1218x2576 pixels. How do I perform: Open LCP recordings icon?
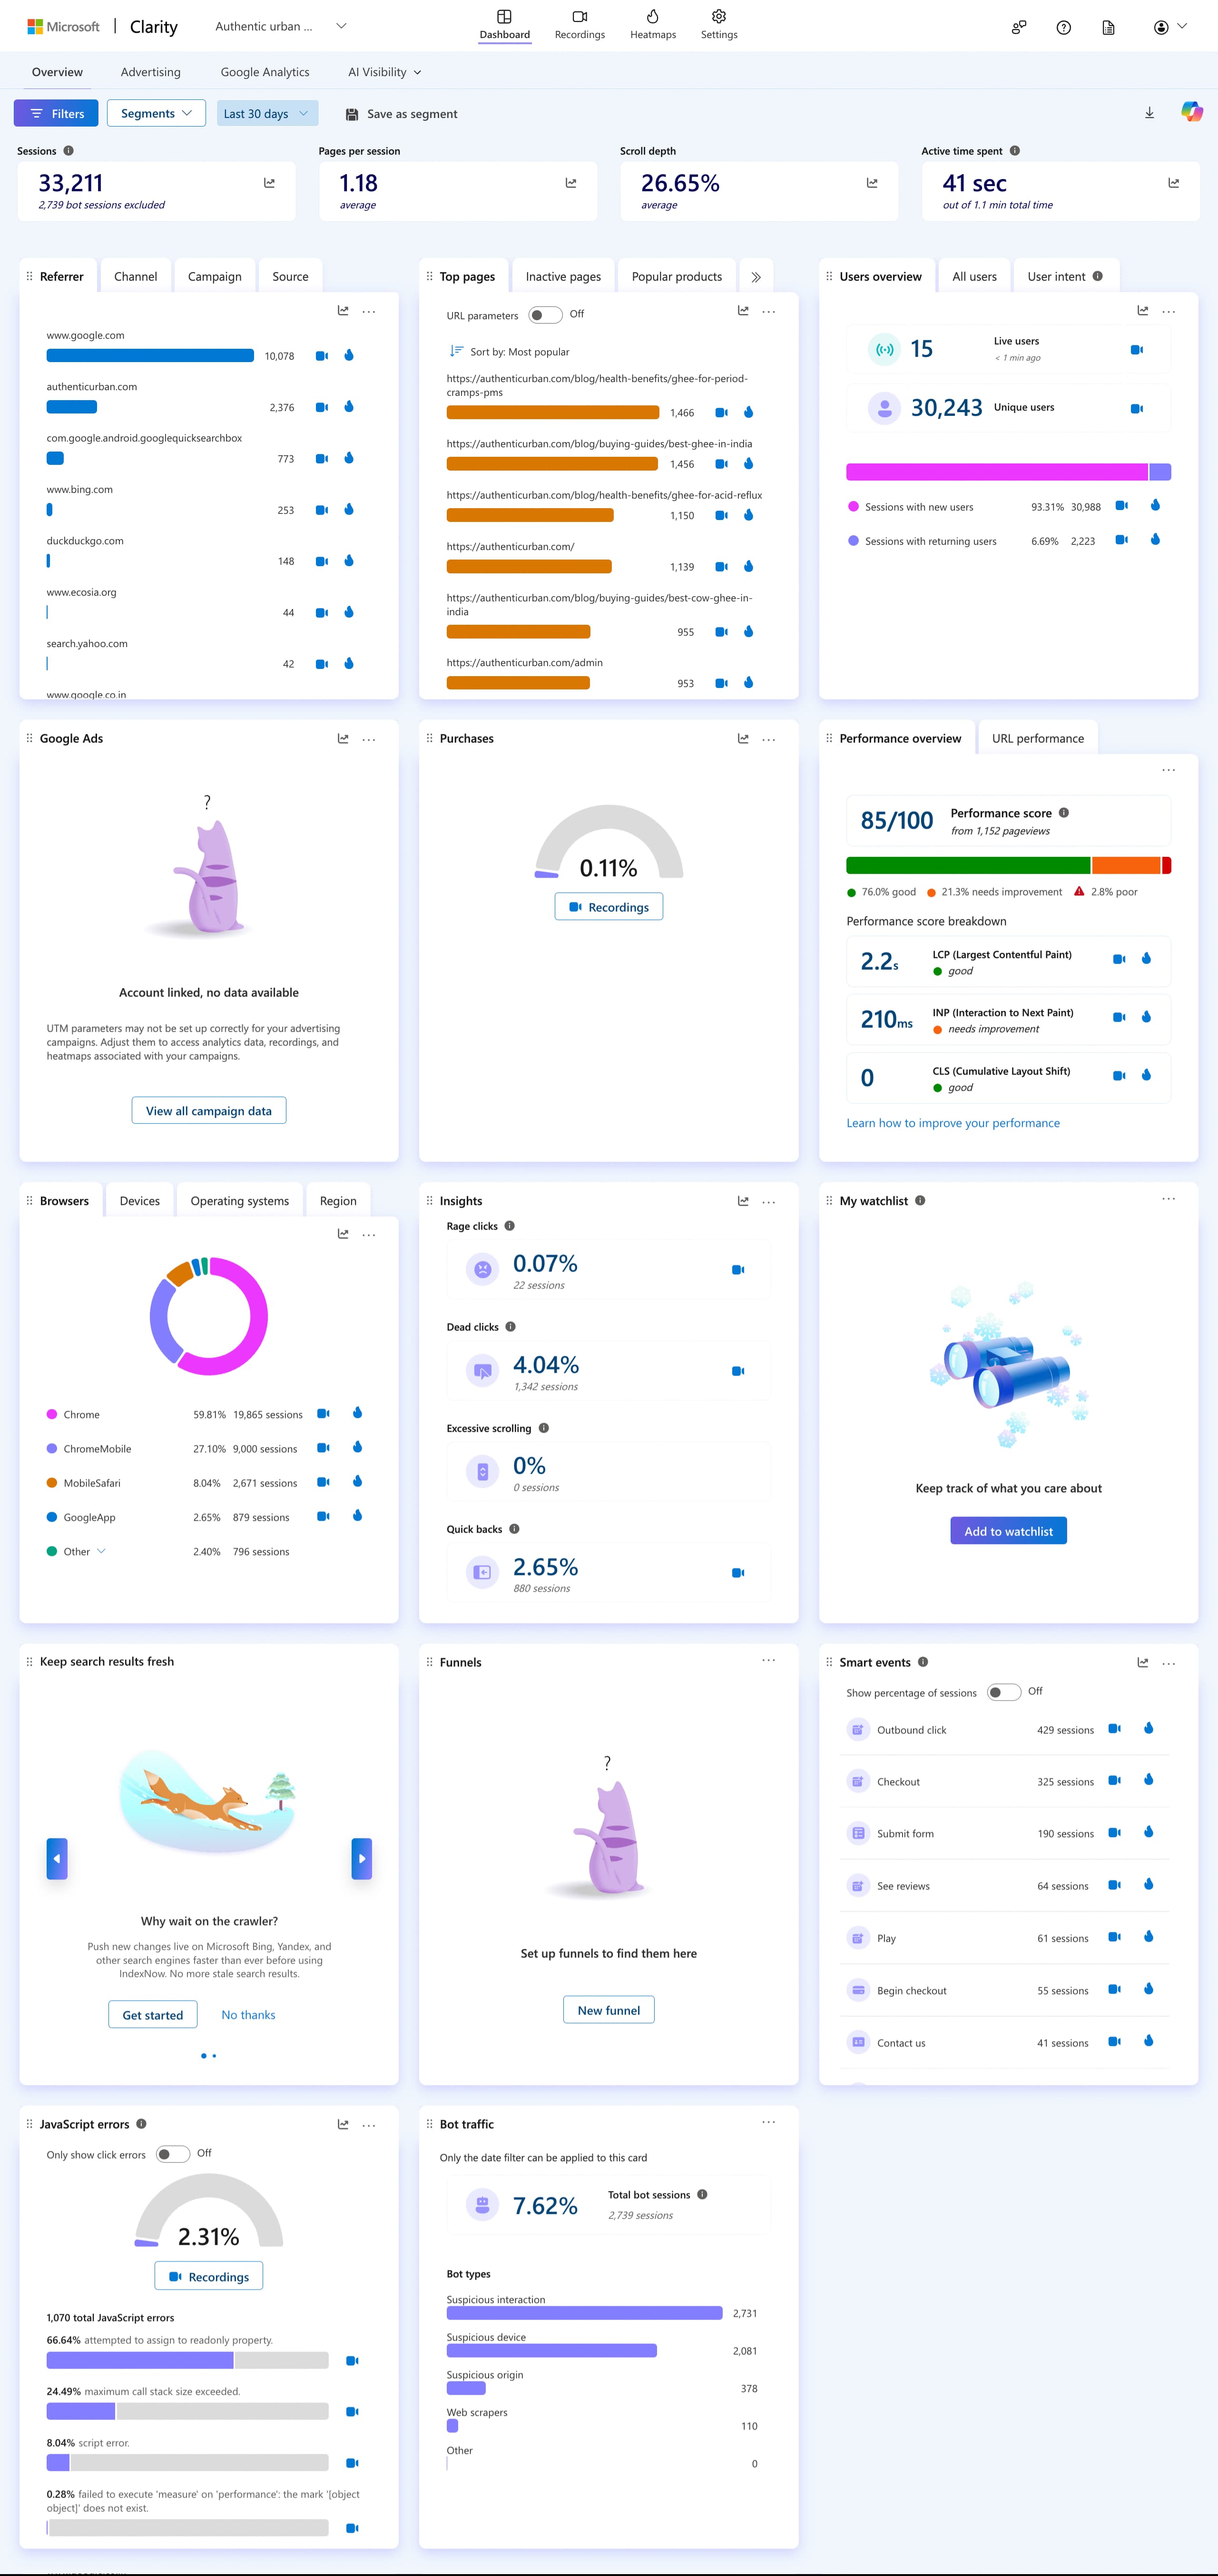click(x=1119, y=959)
